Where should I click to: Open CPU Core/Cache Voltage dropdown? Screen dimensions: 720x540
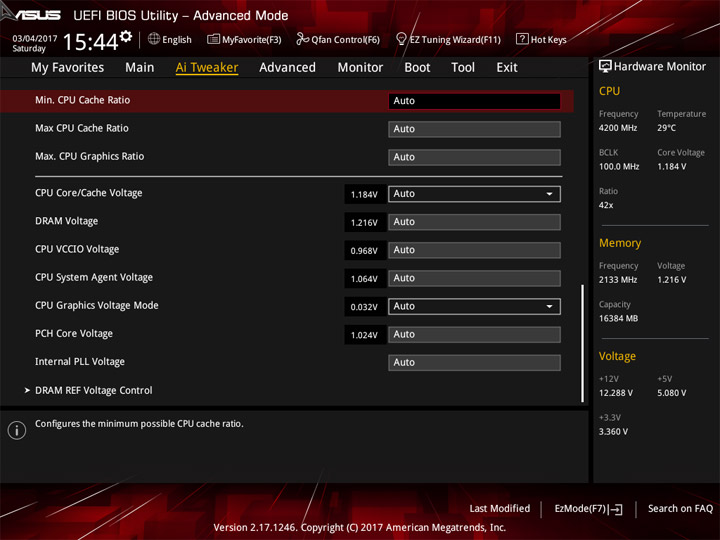(x=474, y=194)
